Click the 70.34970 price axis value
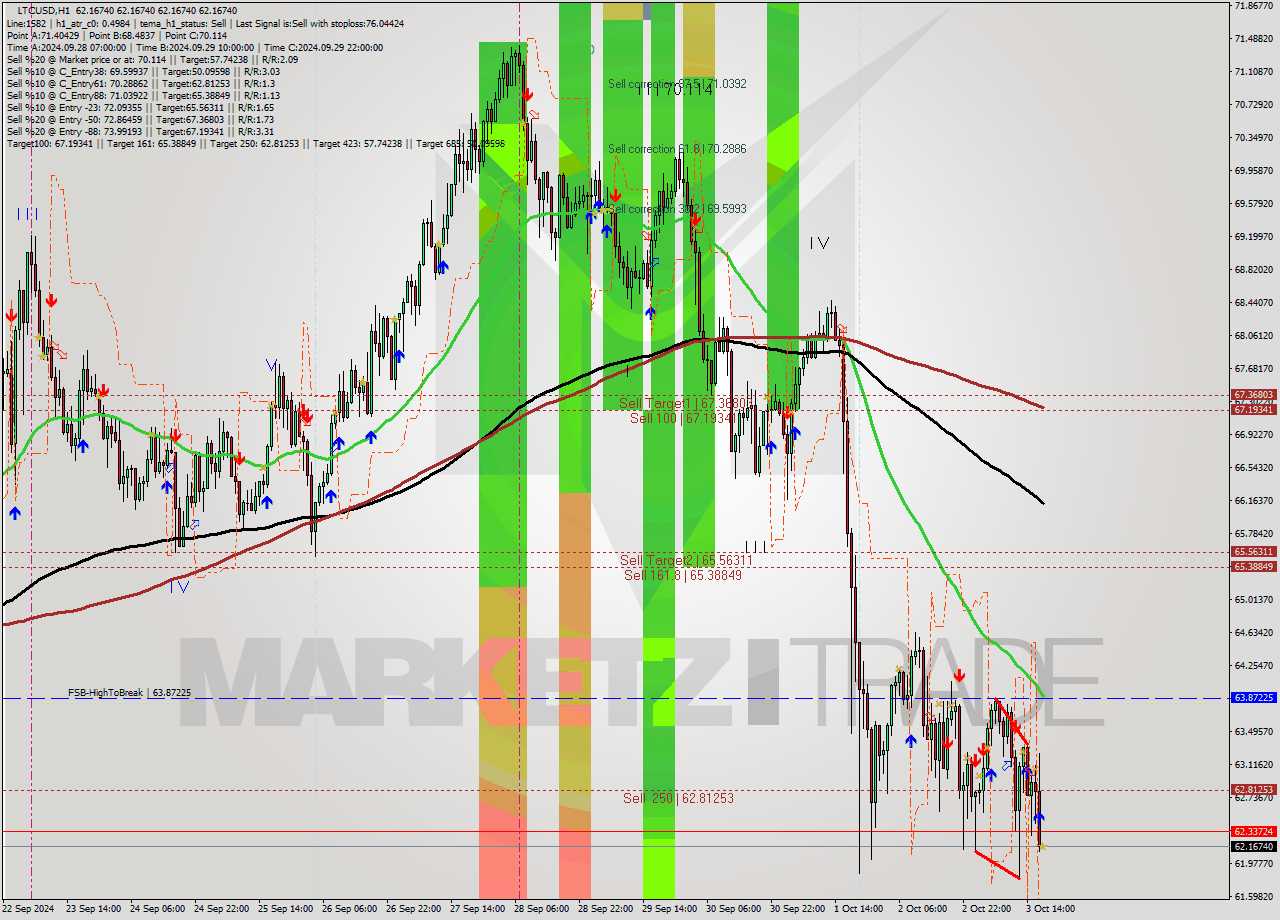The height and width of the screenshot is (920, 1280). (1253, 137)
